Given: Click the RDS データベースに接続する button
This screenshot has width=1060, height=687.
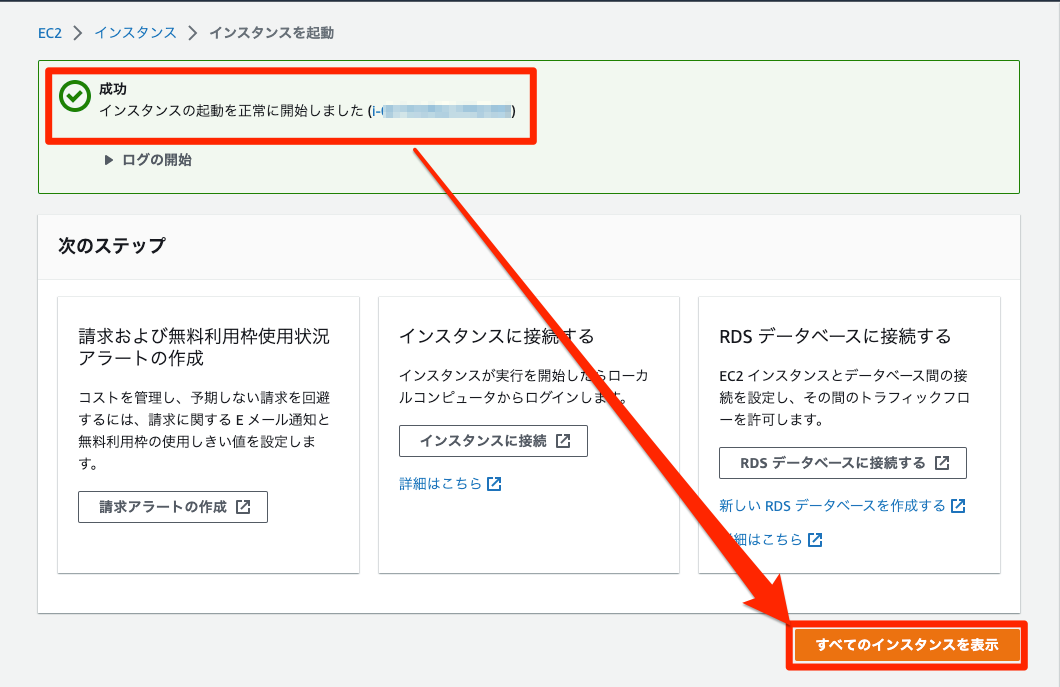Looking at the screenshot, I should click(842, 463).
